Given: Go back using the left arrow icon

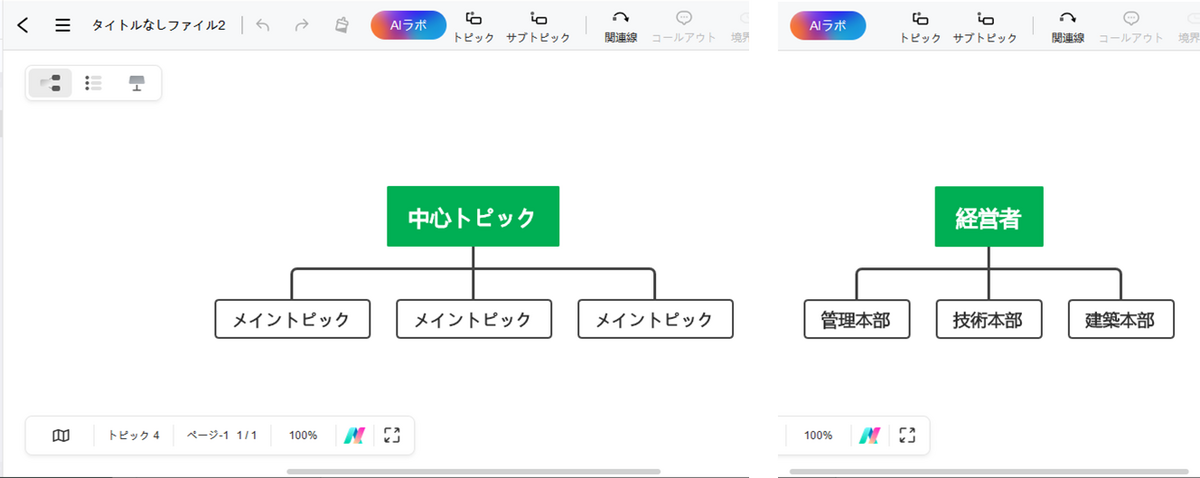Looking at the screenshot, I should tap(23, 25).
